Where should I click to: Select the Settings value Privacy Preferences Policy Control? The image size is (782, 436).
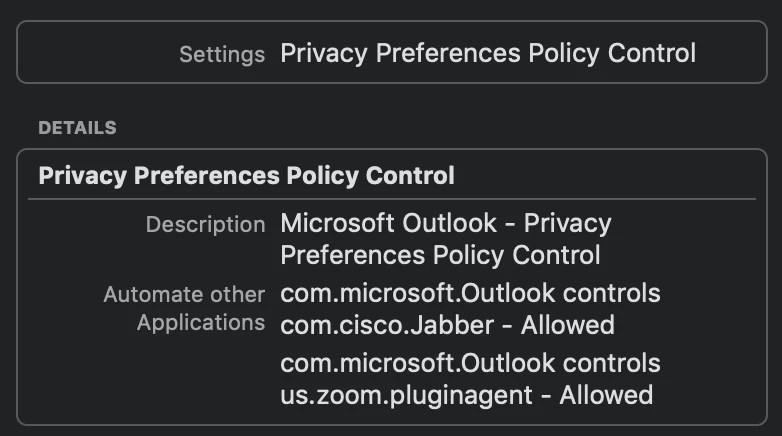[x=487, y=53]
